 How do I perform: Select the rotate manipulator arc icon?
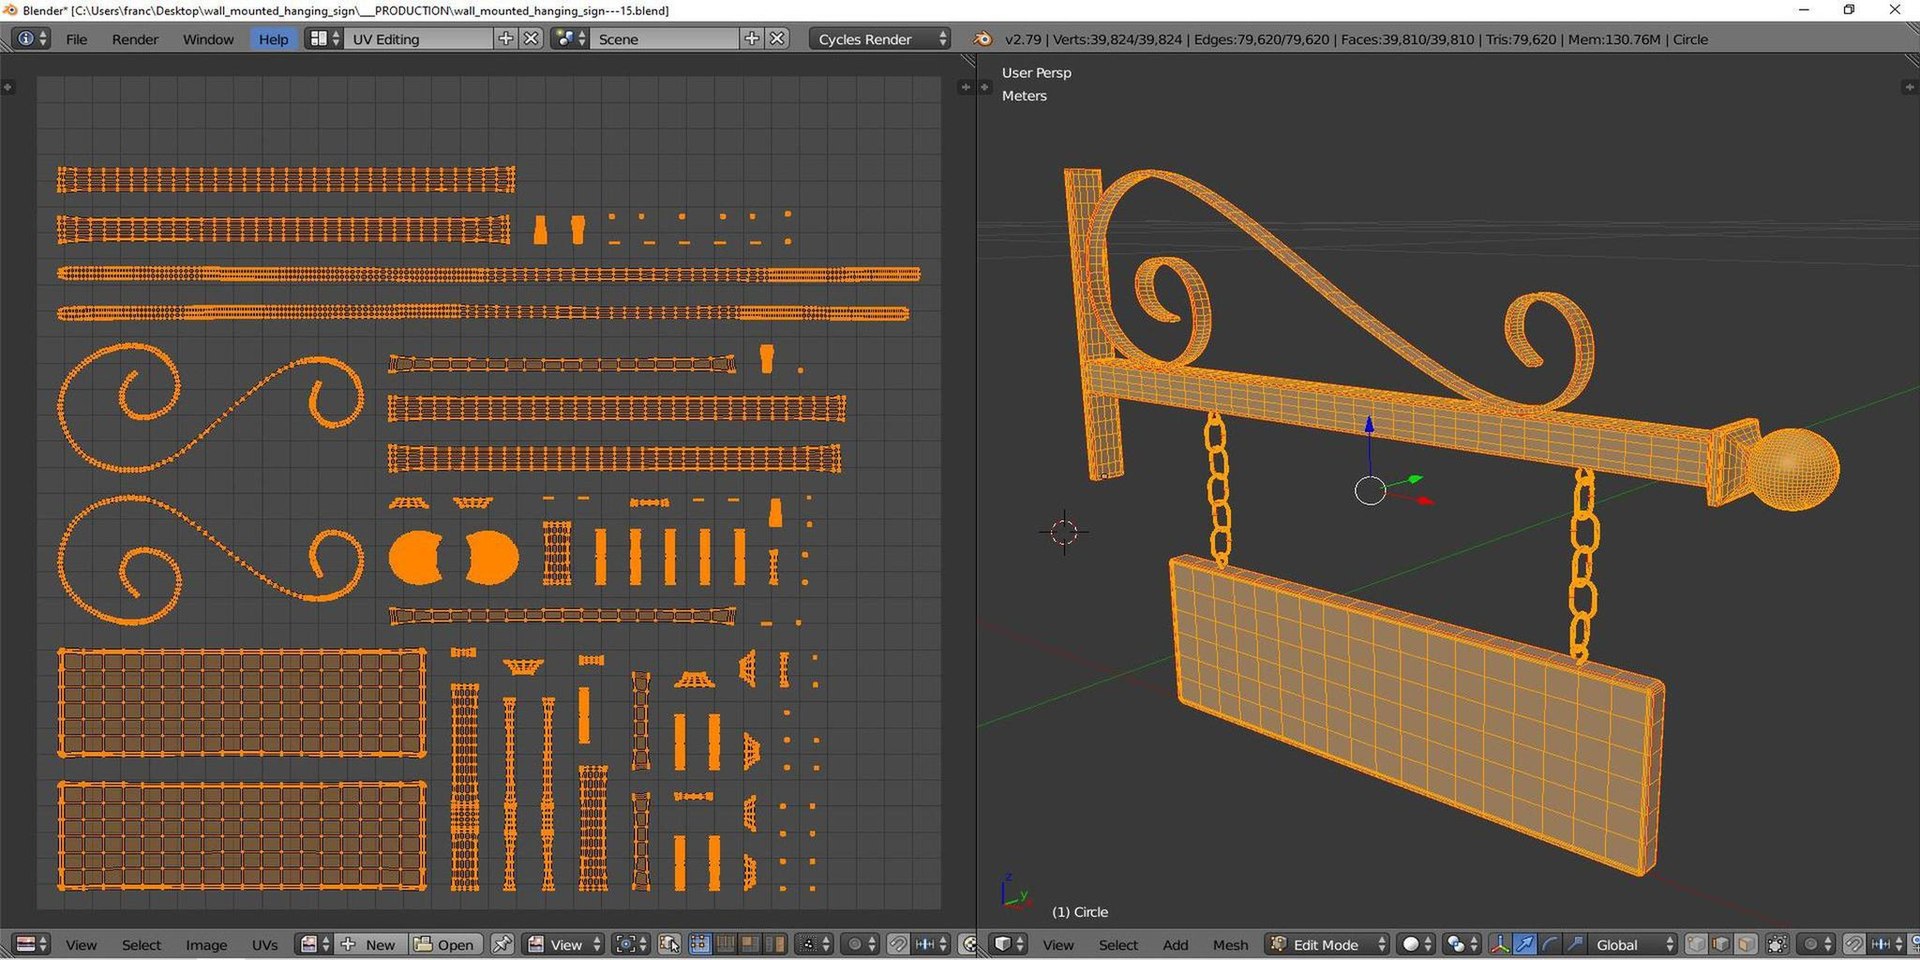pos(1549,944)
